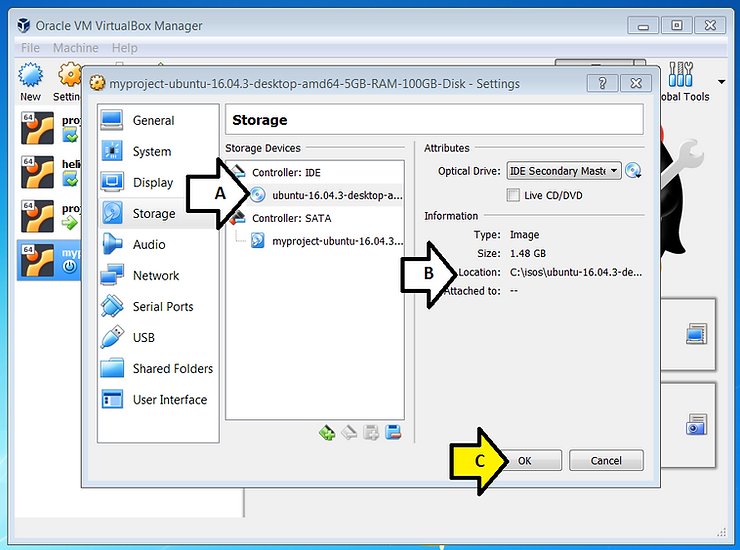Open the User Interface settings category
Viewport: 740px width, 550px height.
pos(158,400)
